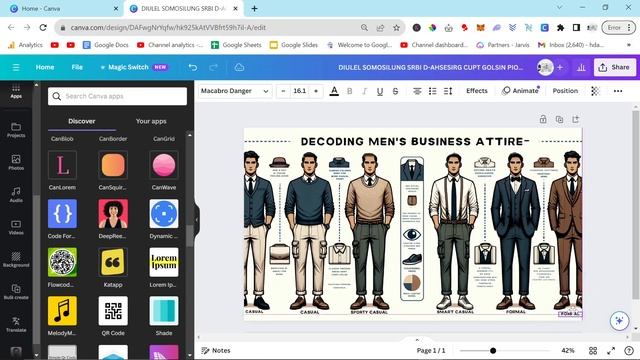Open the analytics chart icon in header
This screenshot has width=640, height=360.
(x=581, y=67)
